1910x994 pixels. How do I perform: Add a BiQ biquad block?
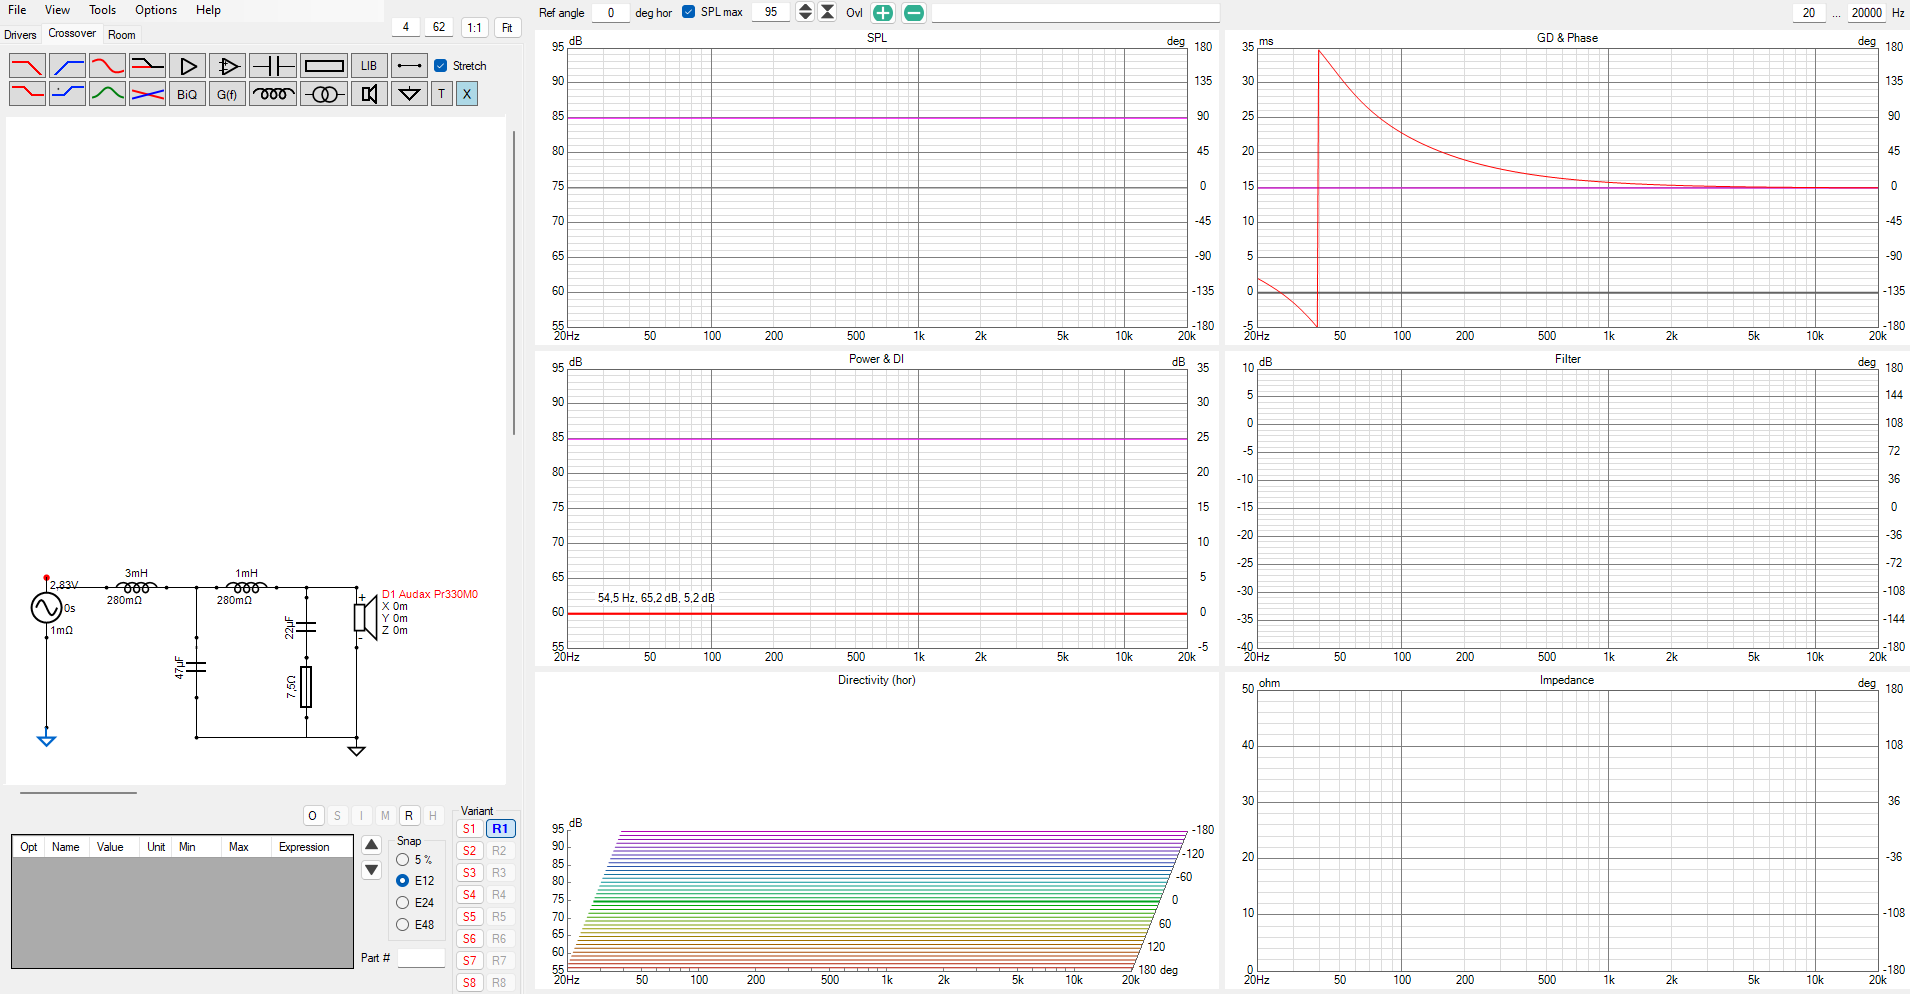pyautogui.click(x=187, y=94)
